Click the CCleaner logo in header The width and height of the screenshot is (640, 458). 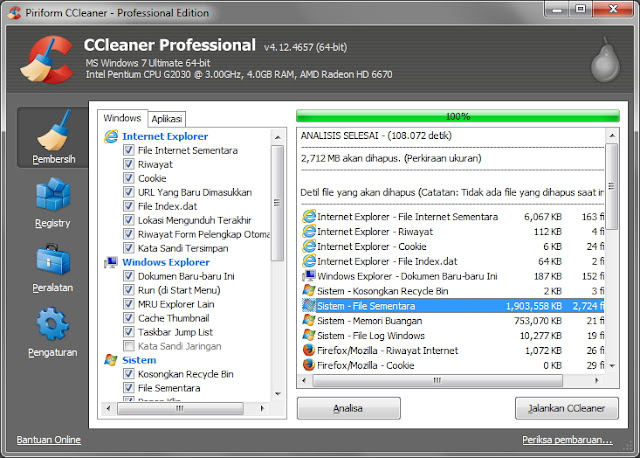47,59
